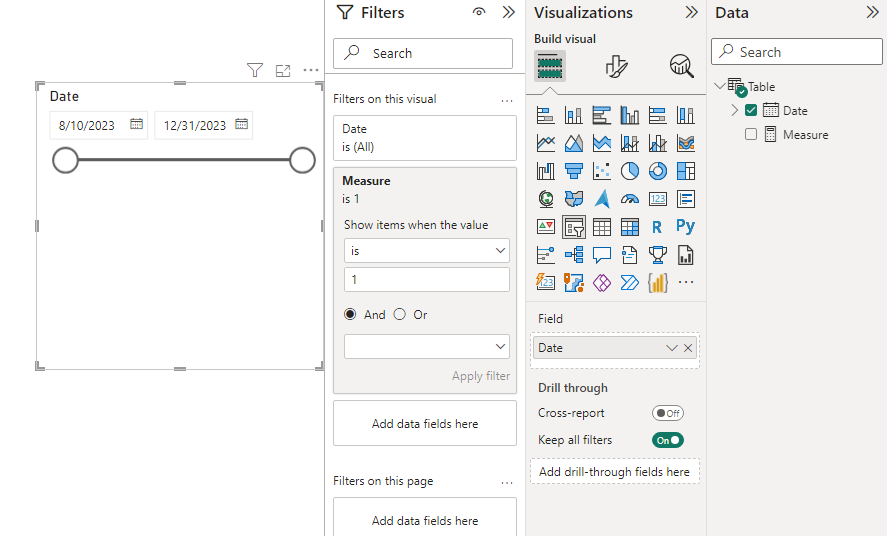Select the Filled map visual
The image size is (887, 536).
tap(574, 198)
